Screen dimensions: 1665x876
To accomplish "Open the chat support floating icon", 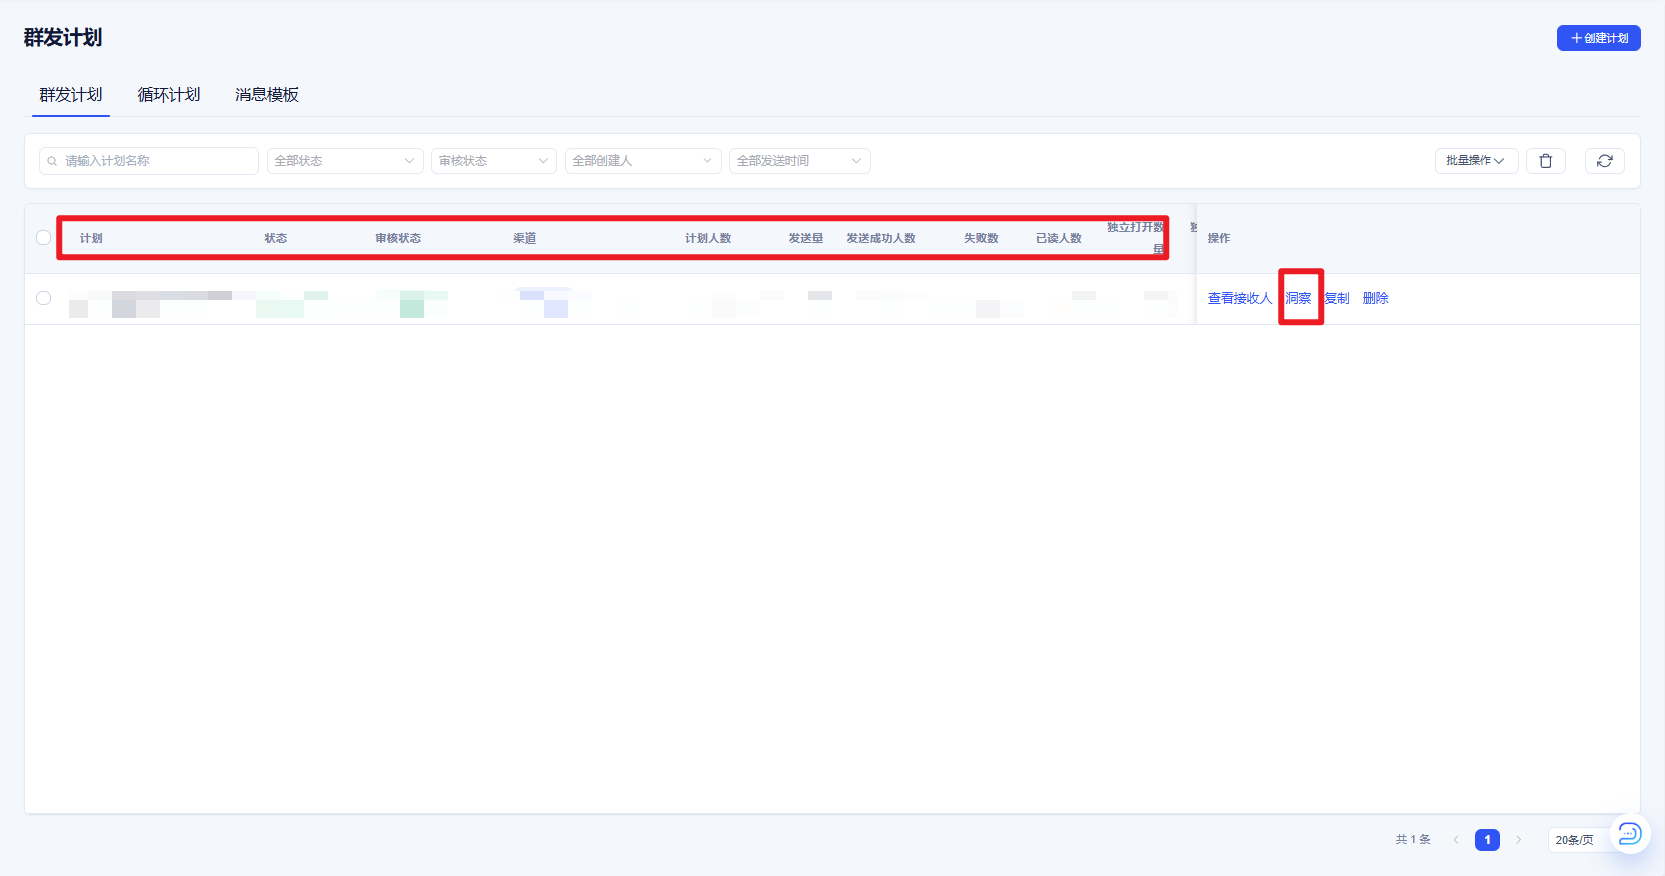I will (x=1629, y=833).
